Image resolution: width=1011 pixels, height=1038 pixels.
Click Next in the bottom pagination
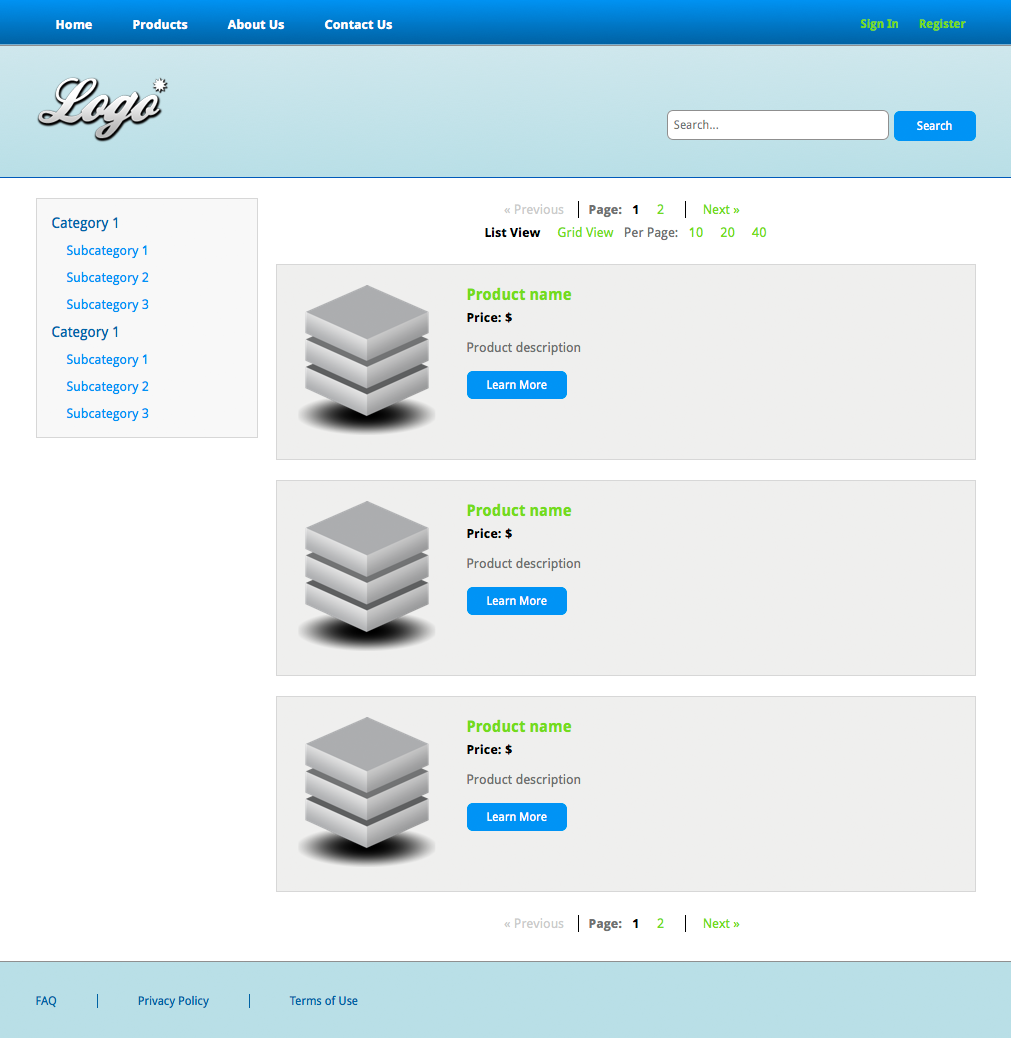point(721,923)
